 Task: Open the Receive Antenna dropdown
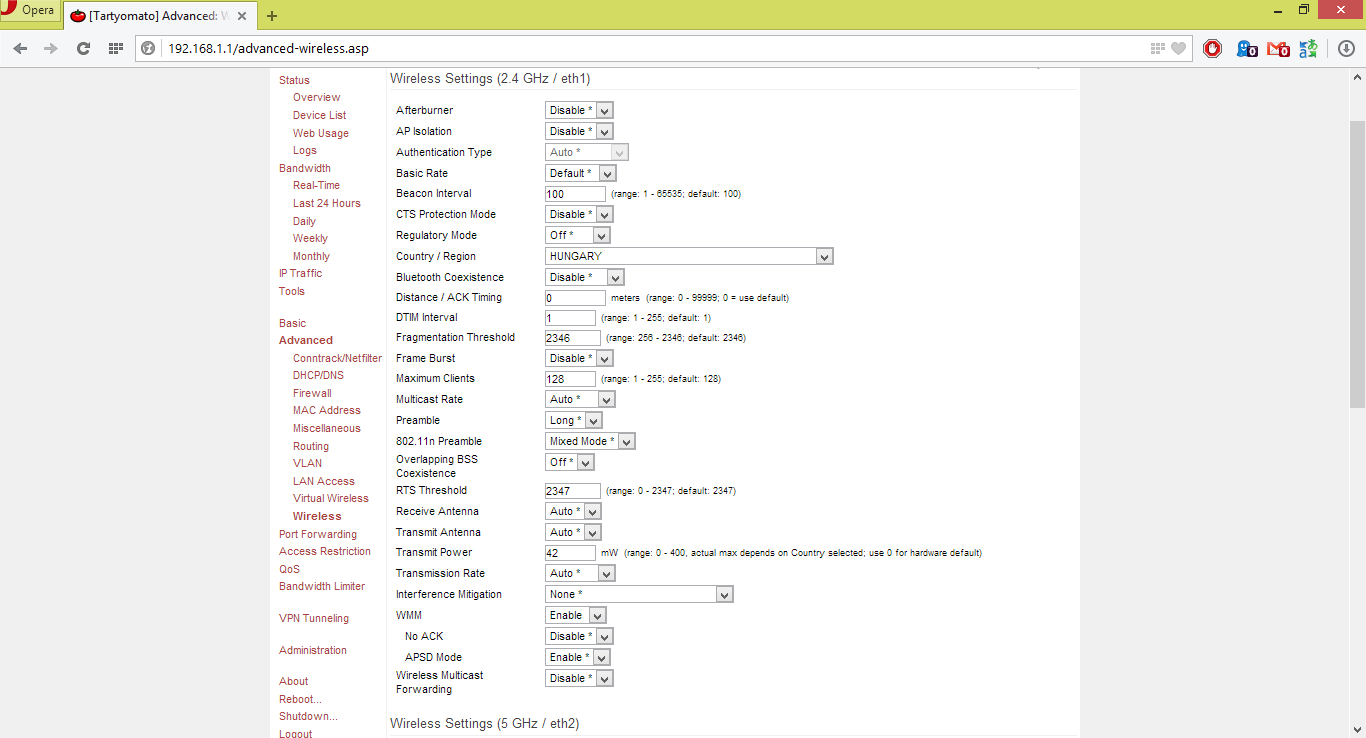click(x=574, y=511)
